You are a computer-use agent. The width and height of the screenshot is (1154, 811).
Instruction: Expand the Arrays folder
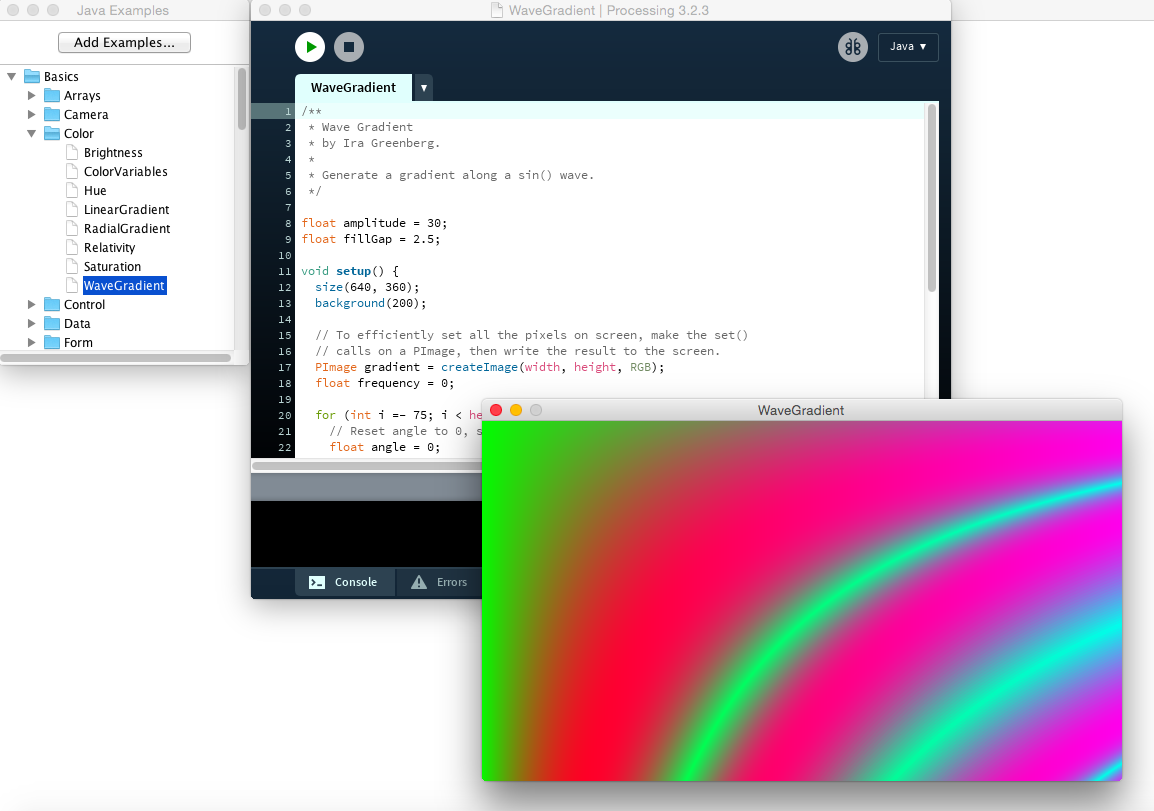[x=32, y=96]
